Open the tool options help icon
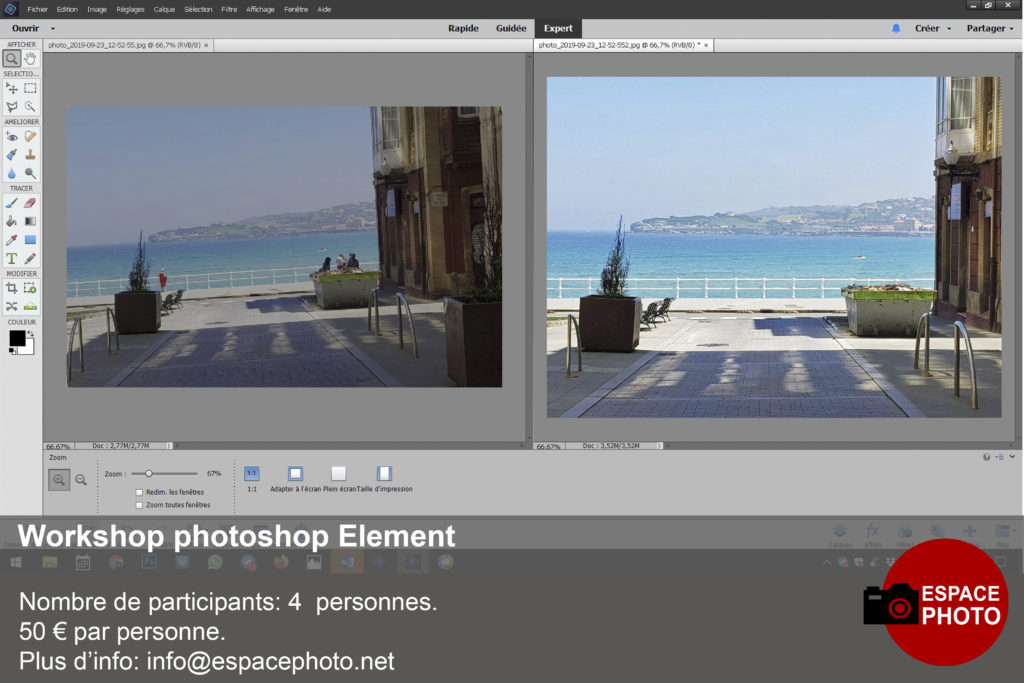 (x=986, y=457)
